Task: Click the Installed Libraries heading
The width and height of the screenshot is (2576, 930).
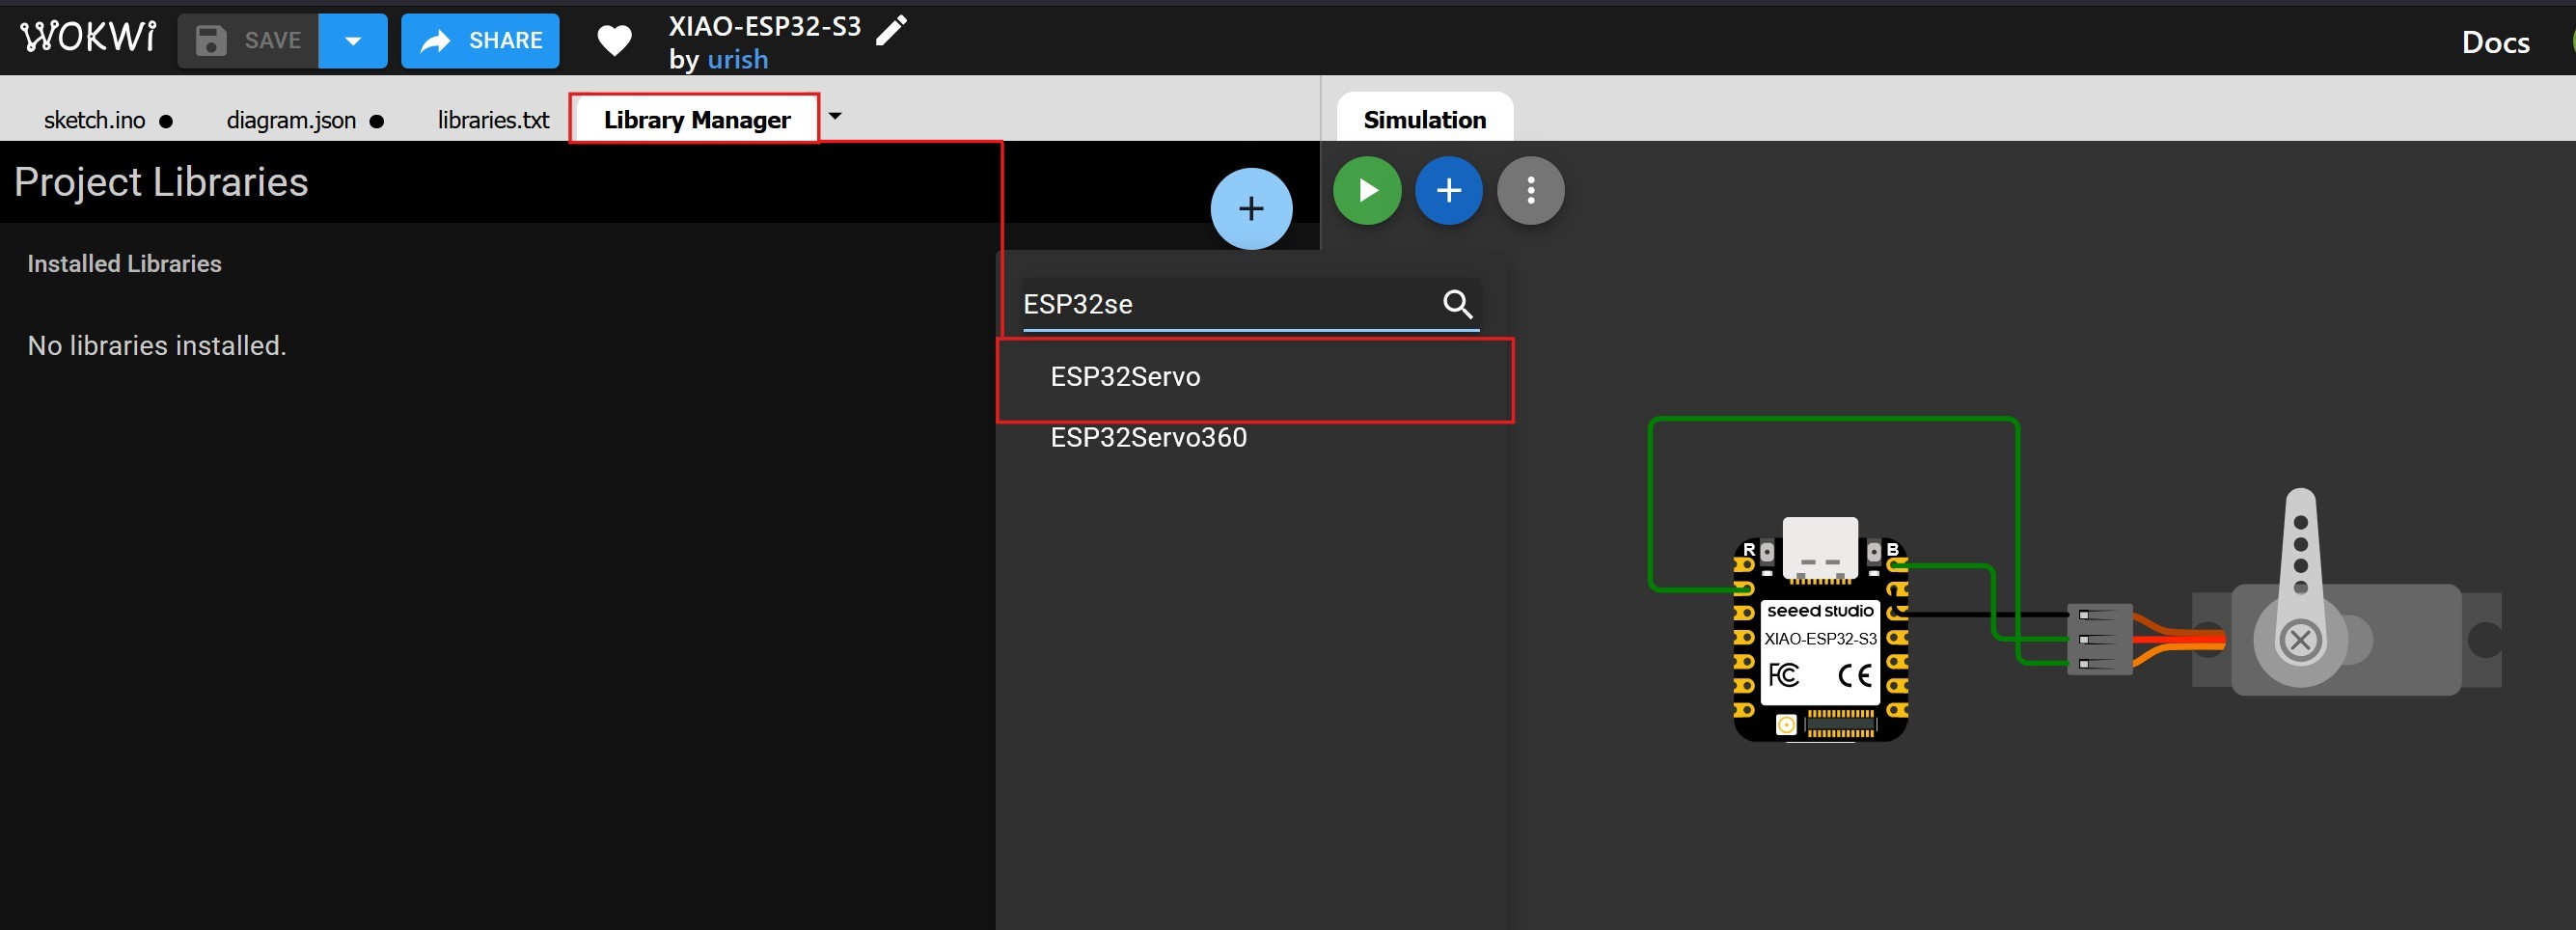Action: click(x=124, y=264)
